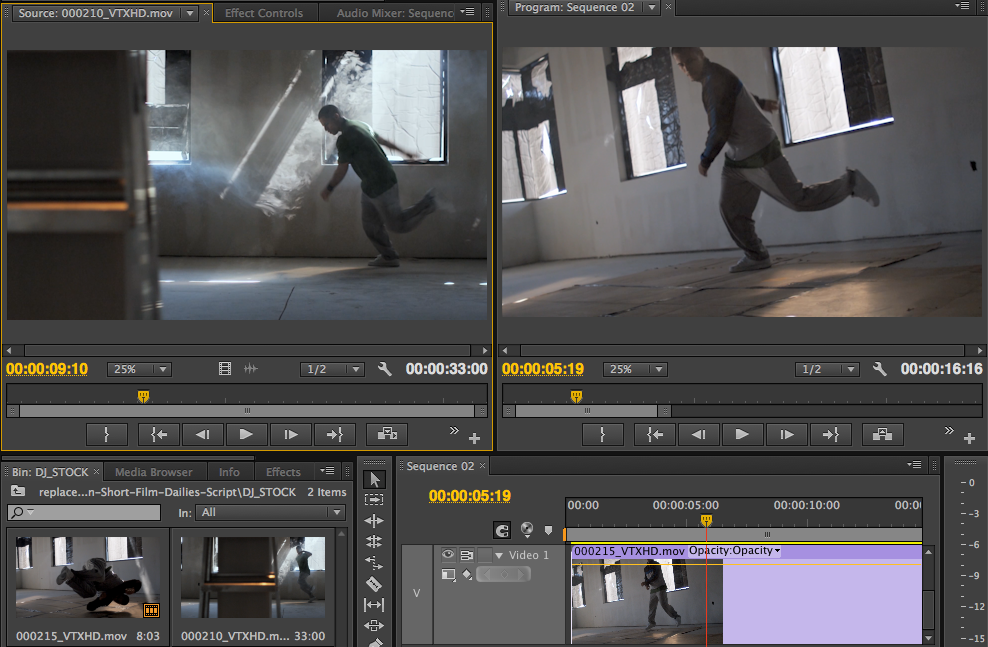Go to In point in Program monitor
Viewport: 988px width, 647px height.
point(655,434)
